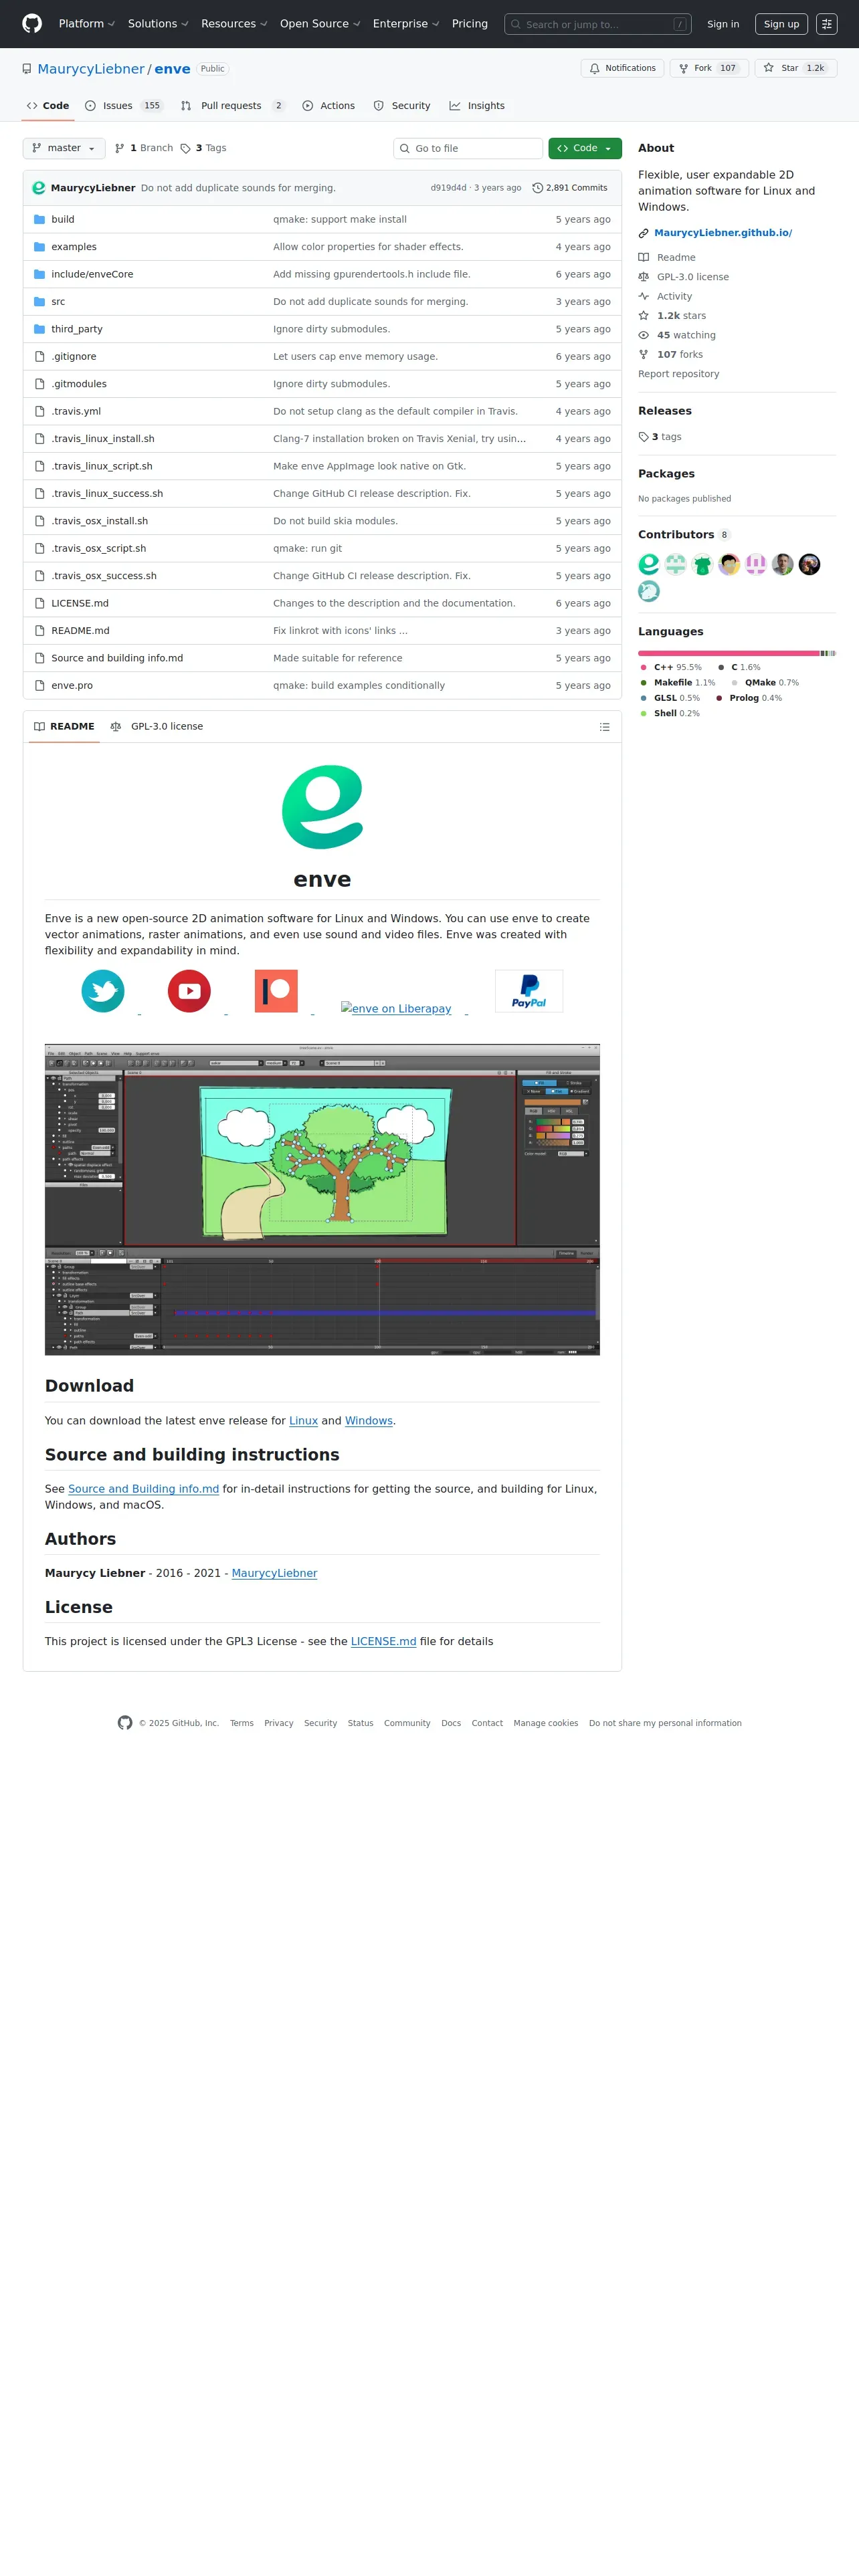Screen dimensions: 859x2576
Task: Select the GPL-3.0 license tab in README panel
Action: click(157, 727)
